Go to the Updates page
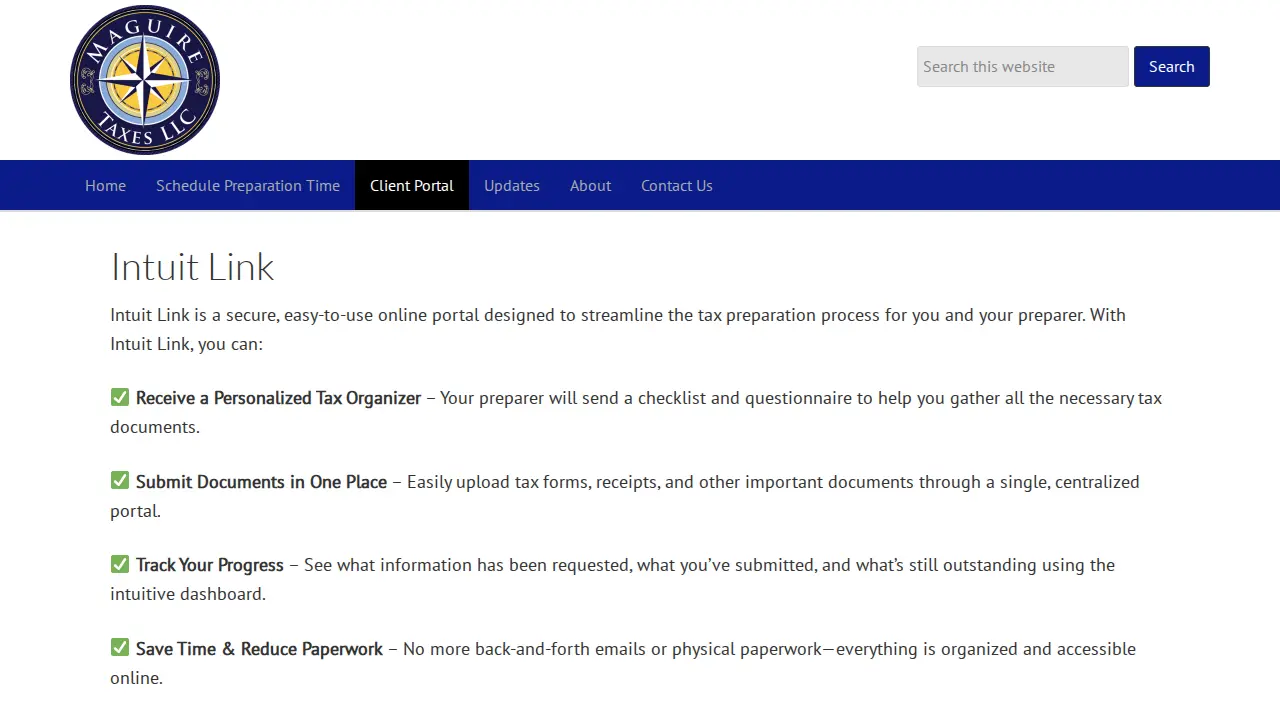The image size is (1280, 720). pos(512,185)
